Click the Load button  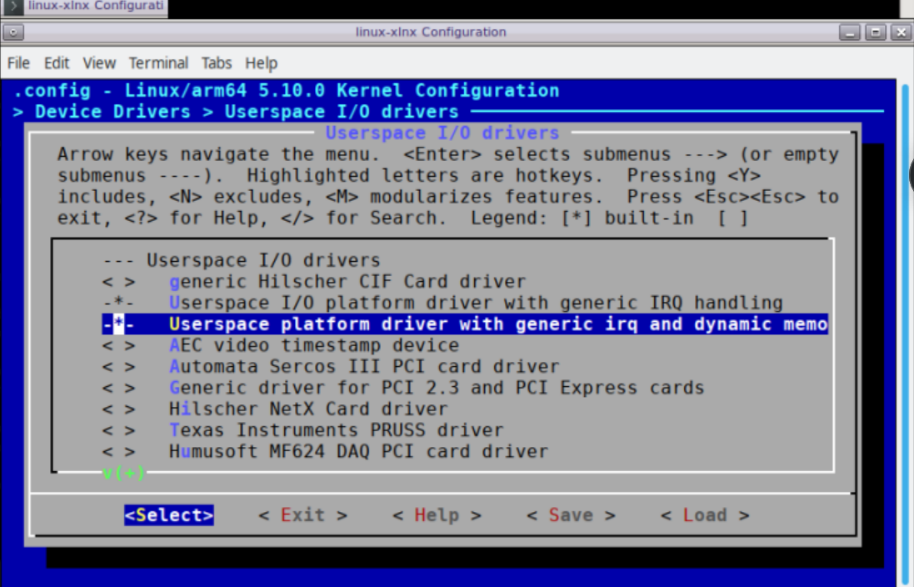[x=705, y=515]
